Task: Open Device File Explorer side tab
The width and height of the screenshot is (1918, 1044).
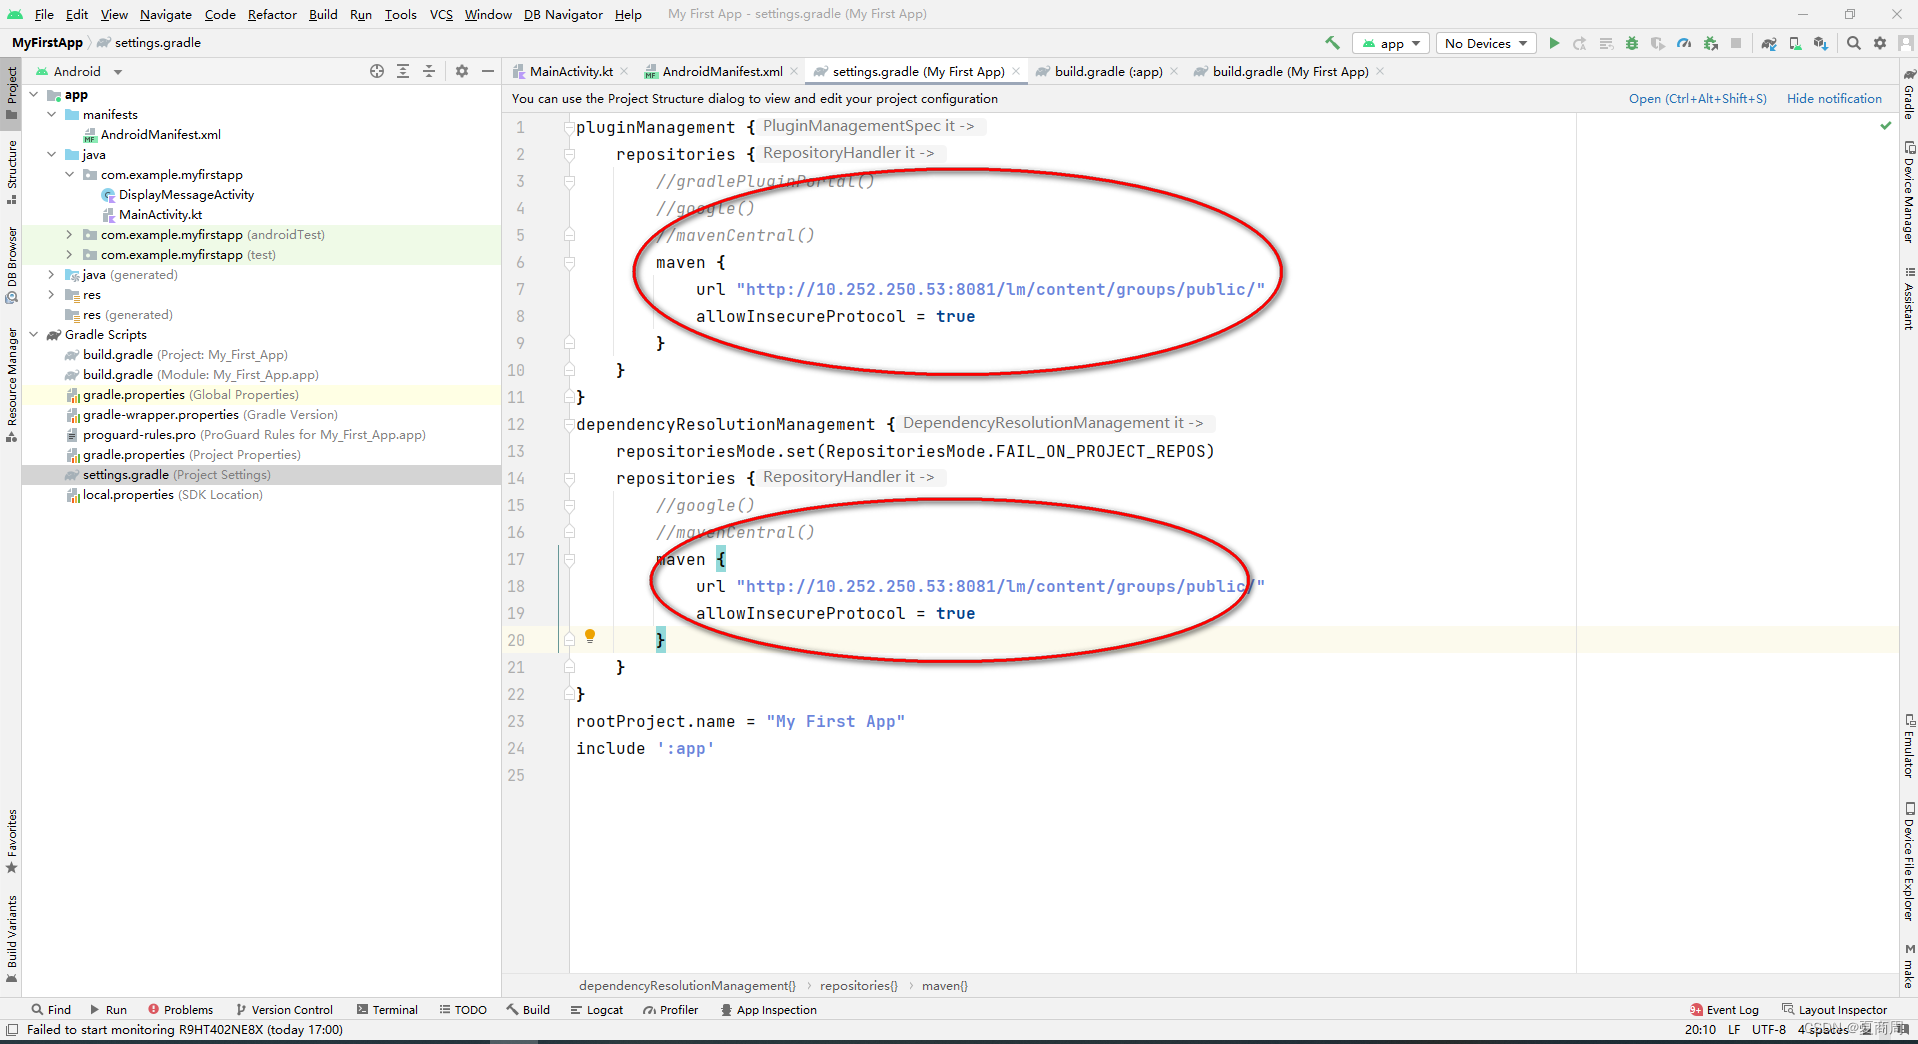Action: pyautogui.click(x=1908, y=862)
